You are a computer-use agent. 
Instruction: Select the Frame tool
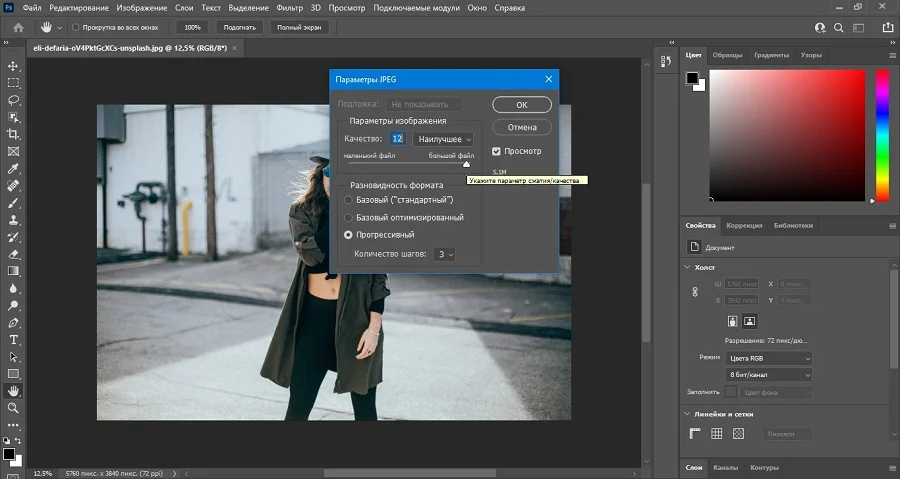[13, 151]
